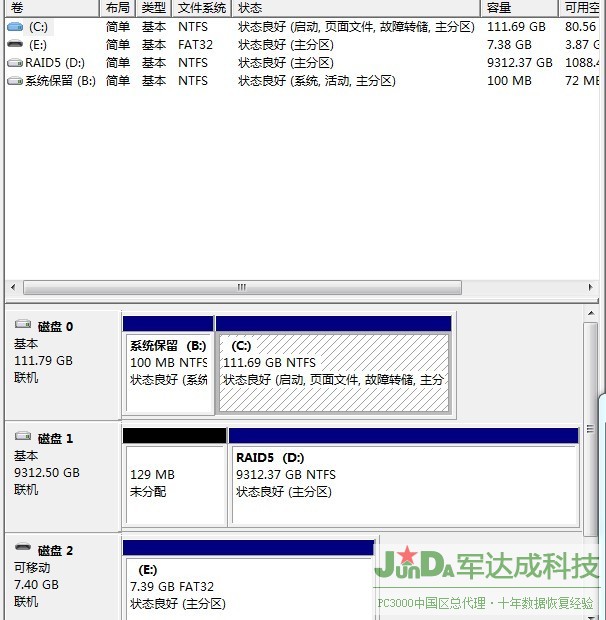The height and width of the screenshot is (620, 606).
Task: Sort by the 容量 column header
Action: (519, 8)
